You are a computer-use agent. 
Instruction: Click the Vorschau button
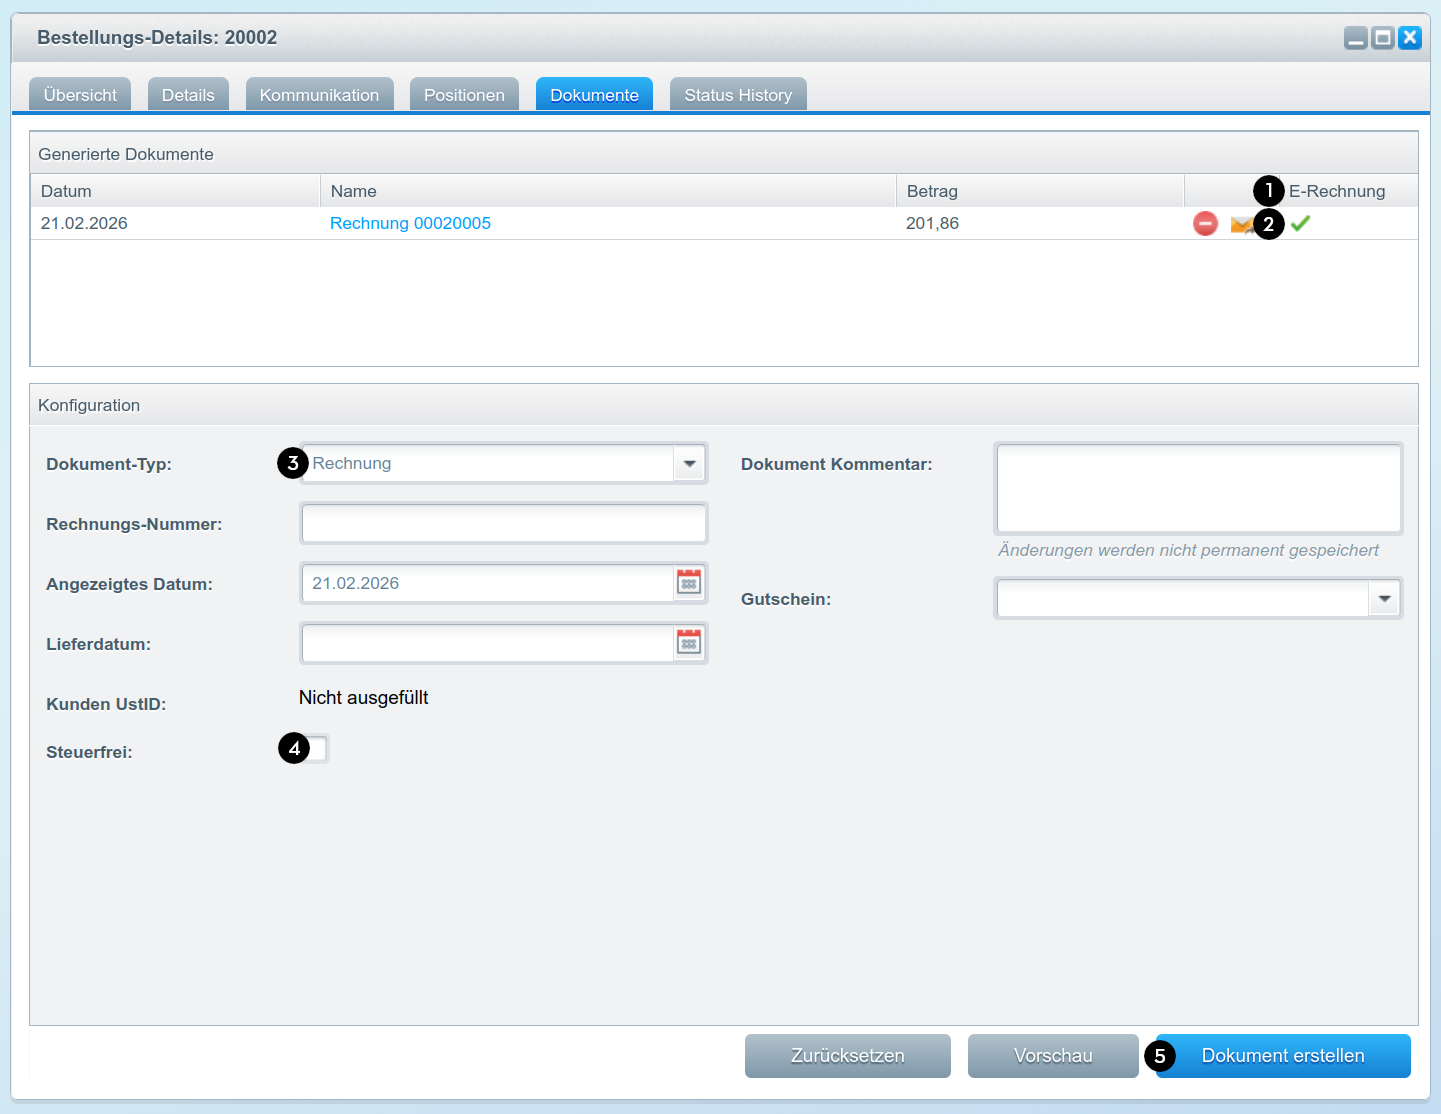point(1052,1056)
